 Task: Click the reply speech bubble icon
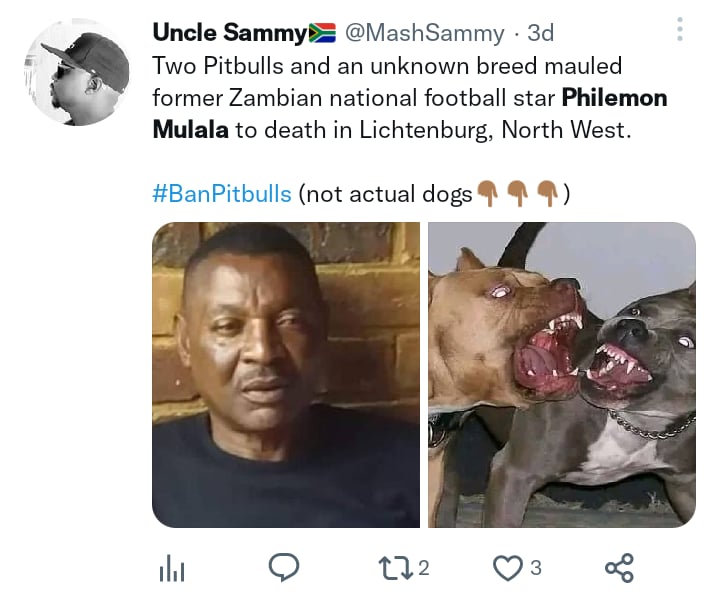pos(284,567)
